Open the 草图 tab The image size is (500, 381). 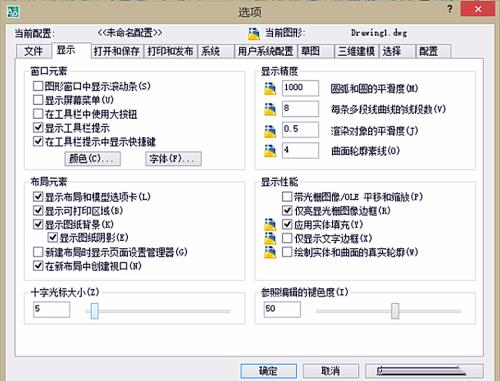pos(316,51)
